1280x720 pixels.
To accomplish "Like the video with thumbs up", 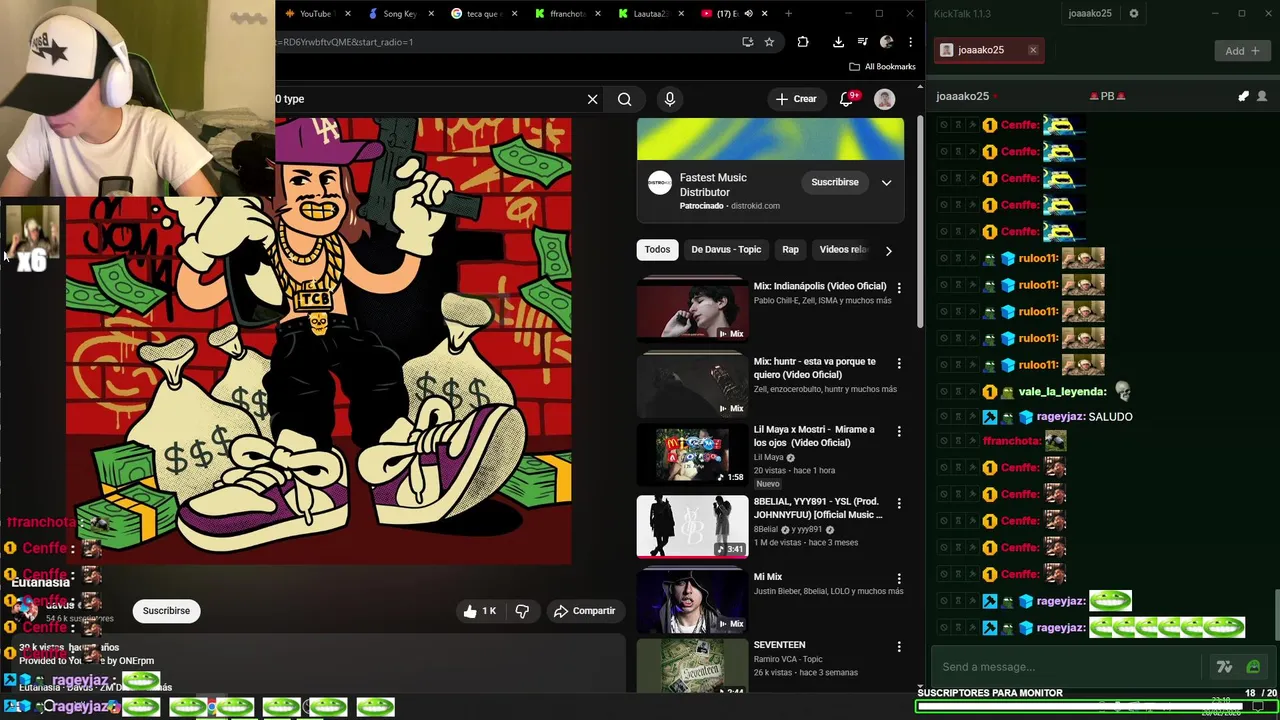I will click(480, 611).
